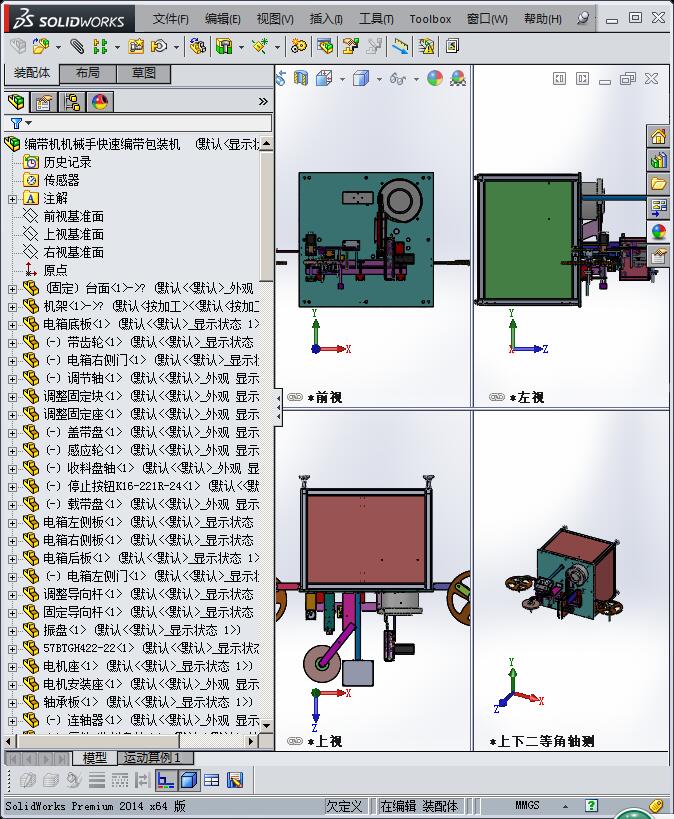Click the tree vertical scrollbar down arrow
This screenshot has height=819, width=674.
[266, 725]
